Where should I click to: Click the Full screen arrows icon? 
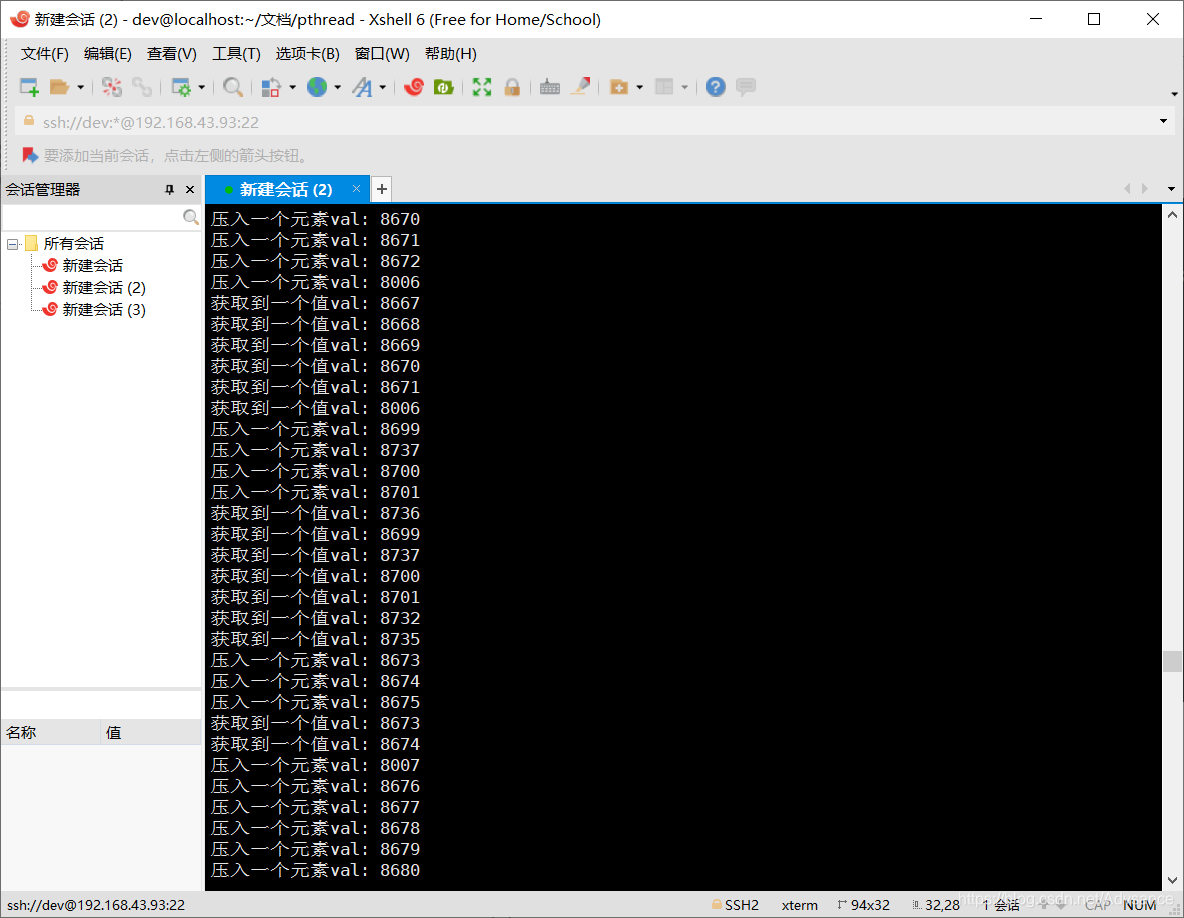[x=482, y=87]
